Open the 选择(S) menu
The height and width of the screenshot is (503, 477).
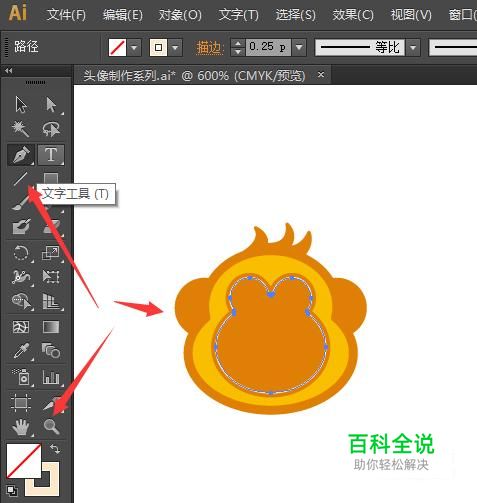[295, 15]
